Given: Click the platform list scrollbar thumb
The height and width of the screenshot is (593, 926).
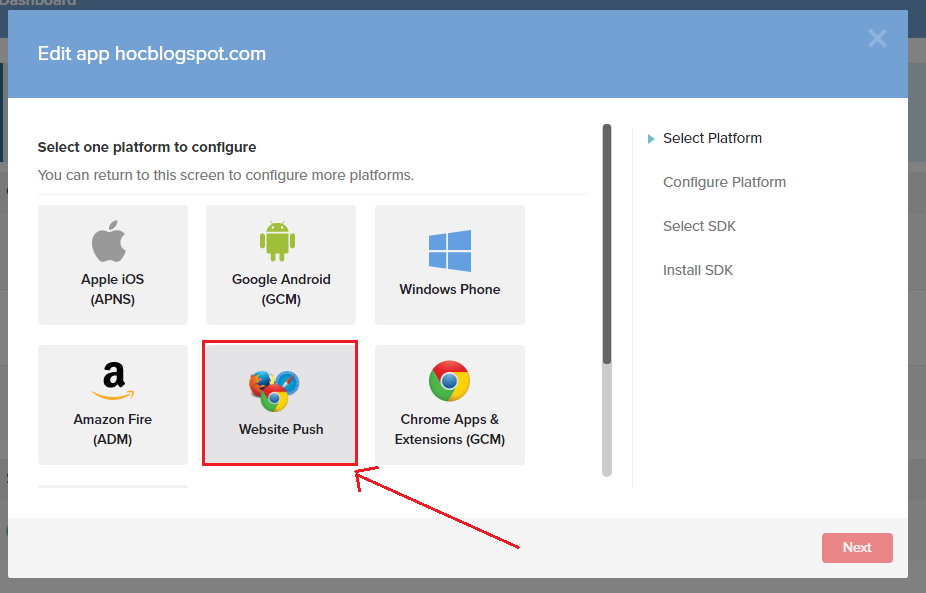Looking at the screenshot, I should click(607, 244).
